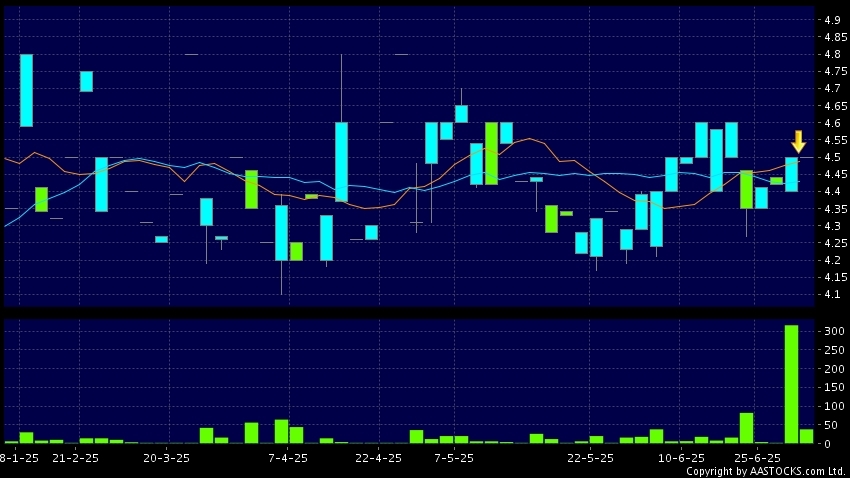The width and height of the screenshot is (850, 478).
Task: Click the 100 volume axis label
Action: tap(834, 406)
